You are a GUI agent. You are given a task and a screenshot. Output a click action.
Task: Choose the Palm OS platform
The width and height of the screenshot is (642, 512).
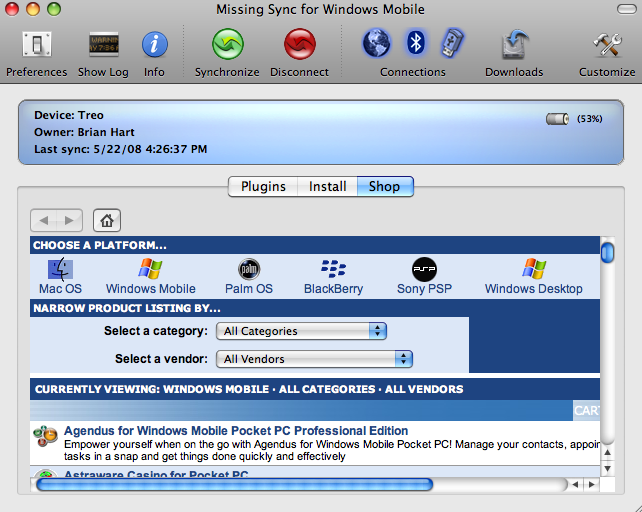[249, 270]
